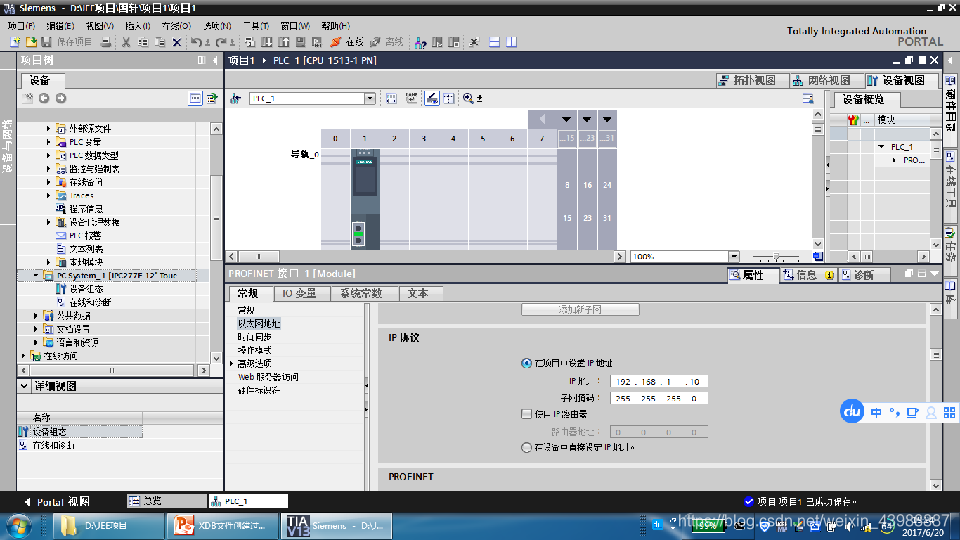960x540 pixels.
Task: Click the add new subnet button
Action: point(580,310)
